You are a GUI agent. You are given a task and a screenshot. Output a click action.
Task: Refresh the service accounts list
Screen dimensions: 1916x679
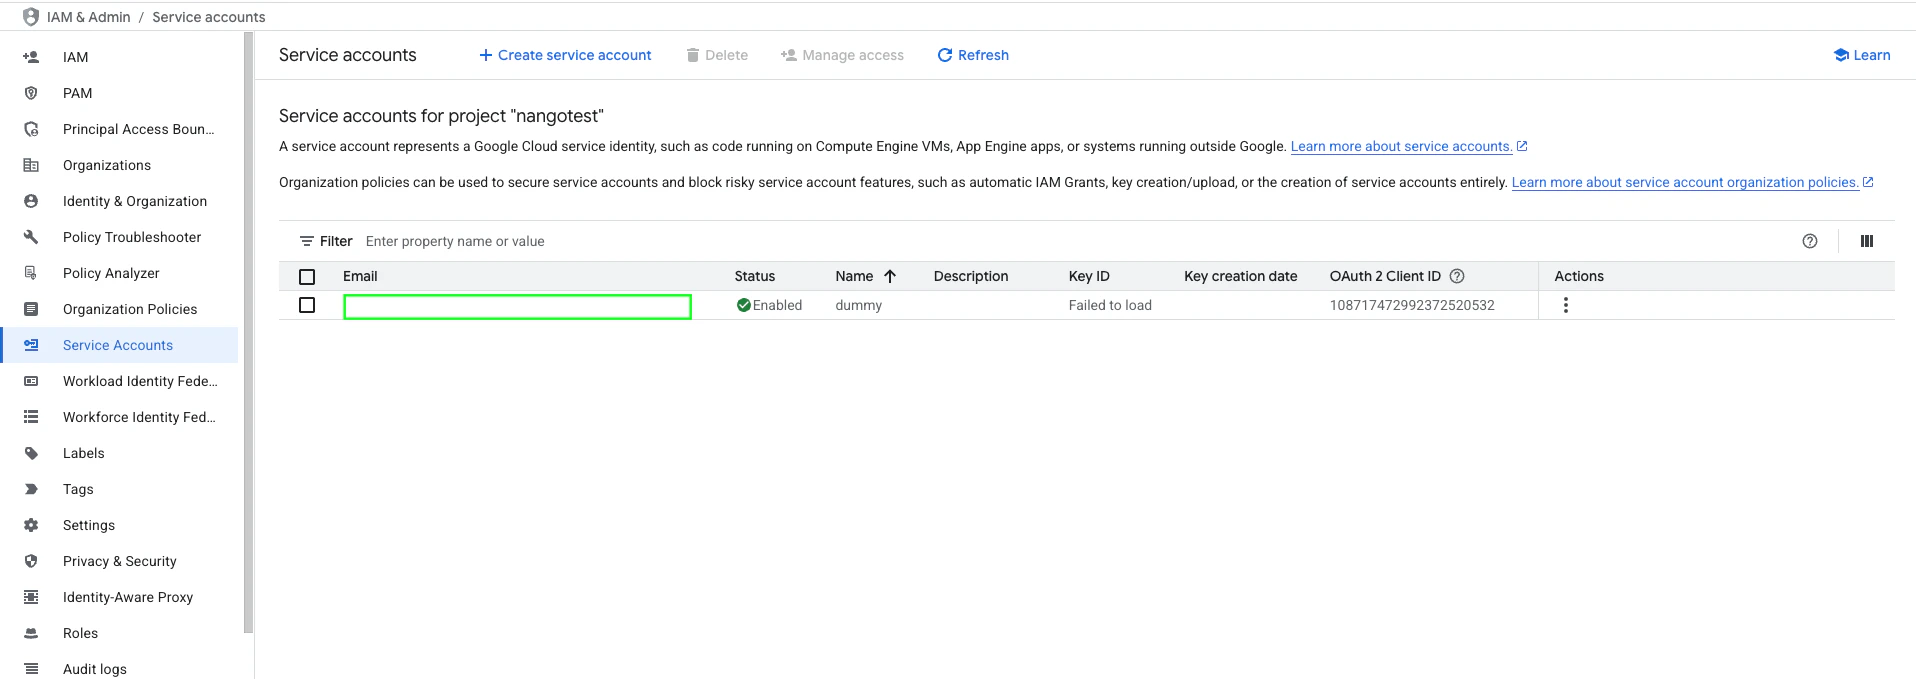tap(973, 55)
